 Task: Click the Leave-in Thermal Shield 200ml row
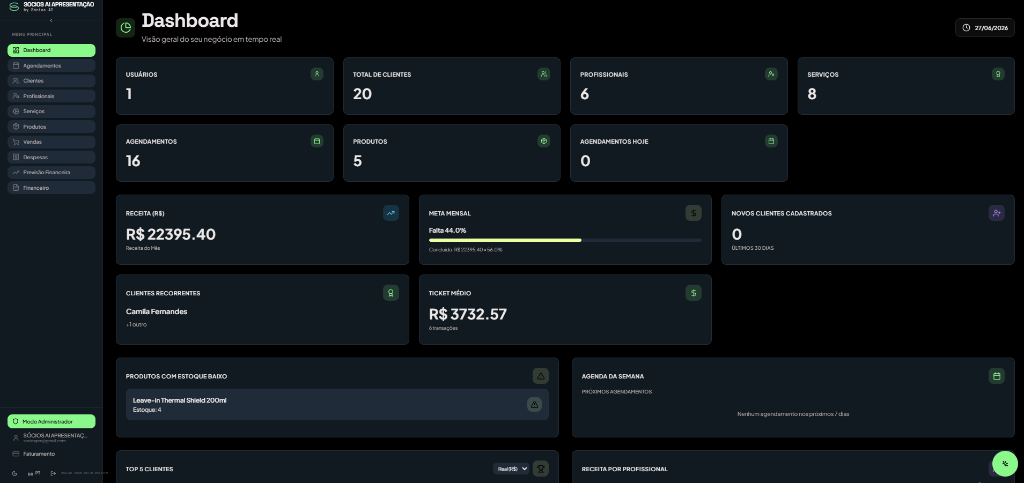click(337, 405)
